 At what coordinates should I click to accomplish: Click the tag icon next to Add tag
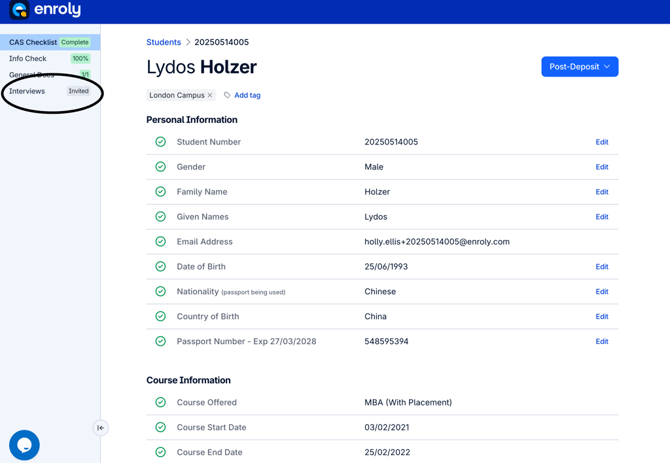click(x=227, y=95)
